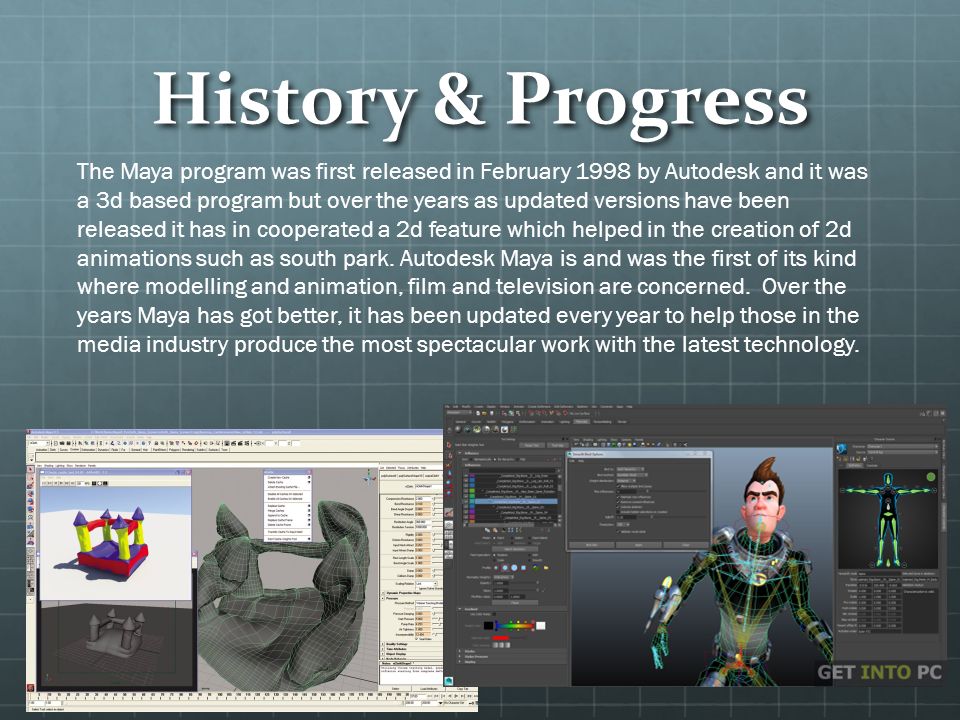The width and height of the screenshot is (960, 720).
Task: Open the Rendering shelf tab in left Maya
Action: [x=188, y=449]
